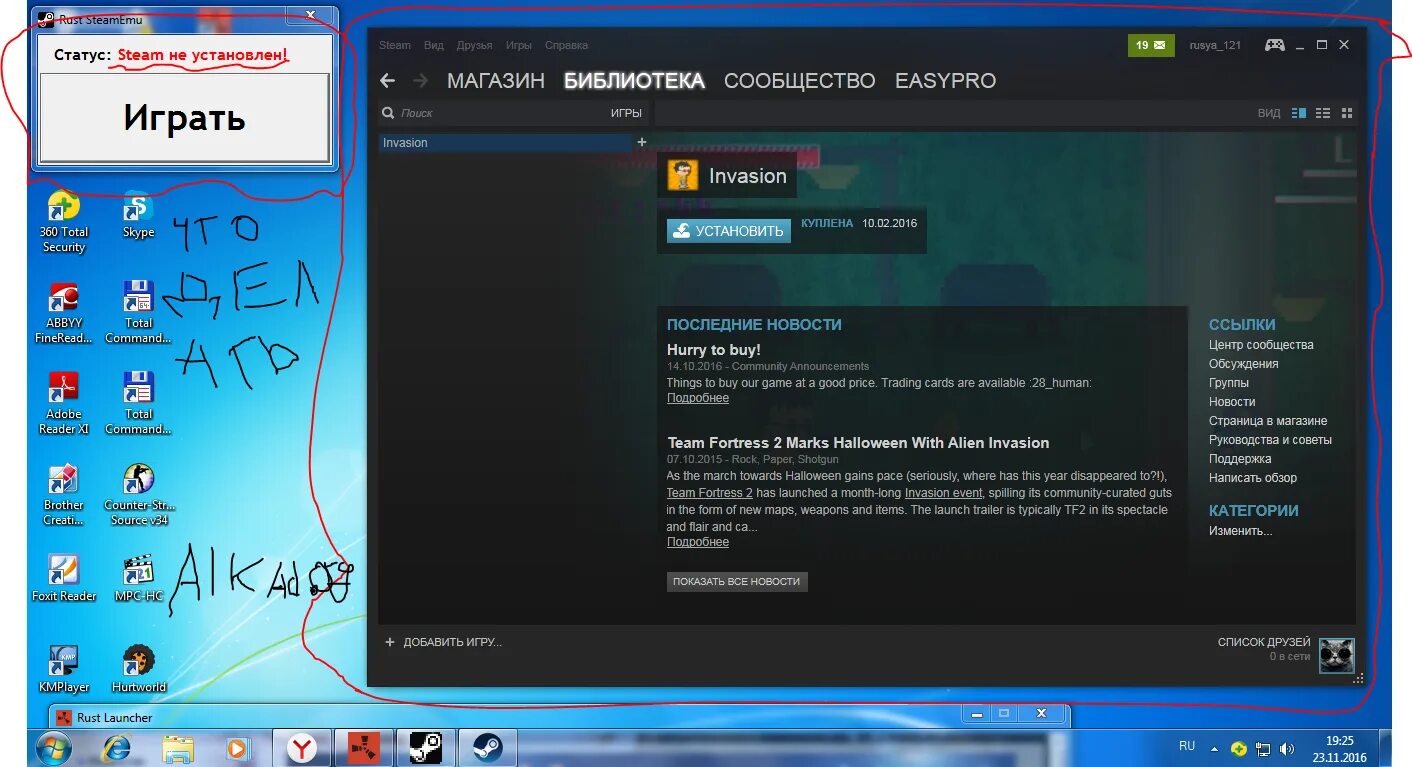
Task: Open Обсуждения link
Action: pyautogui.click(x=1243, y=364)
